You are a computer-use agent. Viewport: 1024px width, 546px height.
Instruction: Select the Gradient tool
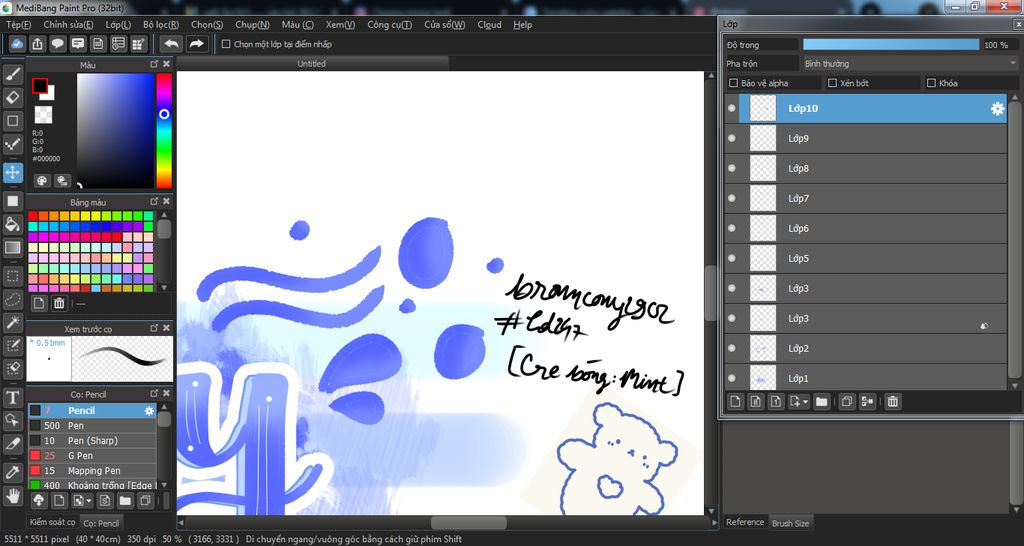pos(12,248)
